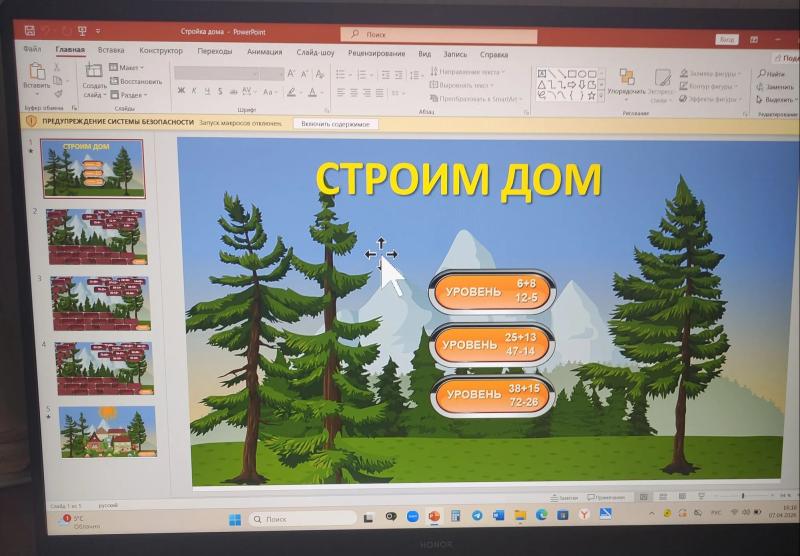Click Восстановить reset button
The image size is (800, 556).
coord(136,81)
